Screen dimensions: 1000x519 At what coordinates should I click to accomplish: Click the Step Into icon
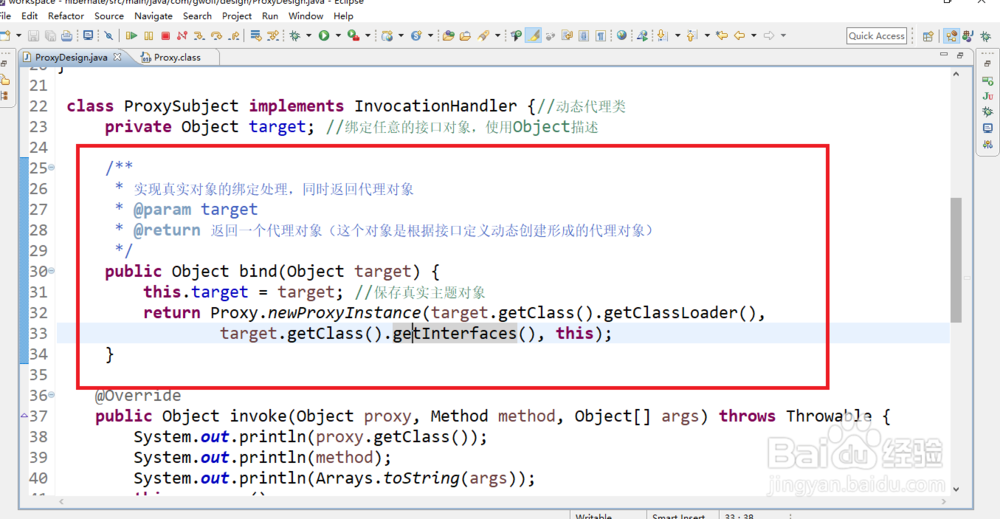(x=199, y=36)
